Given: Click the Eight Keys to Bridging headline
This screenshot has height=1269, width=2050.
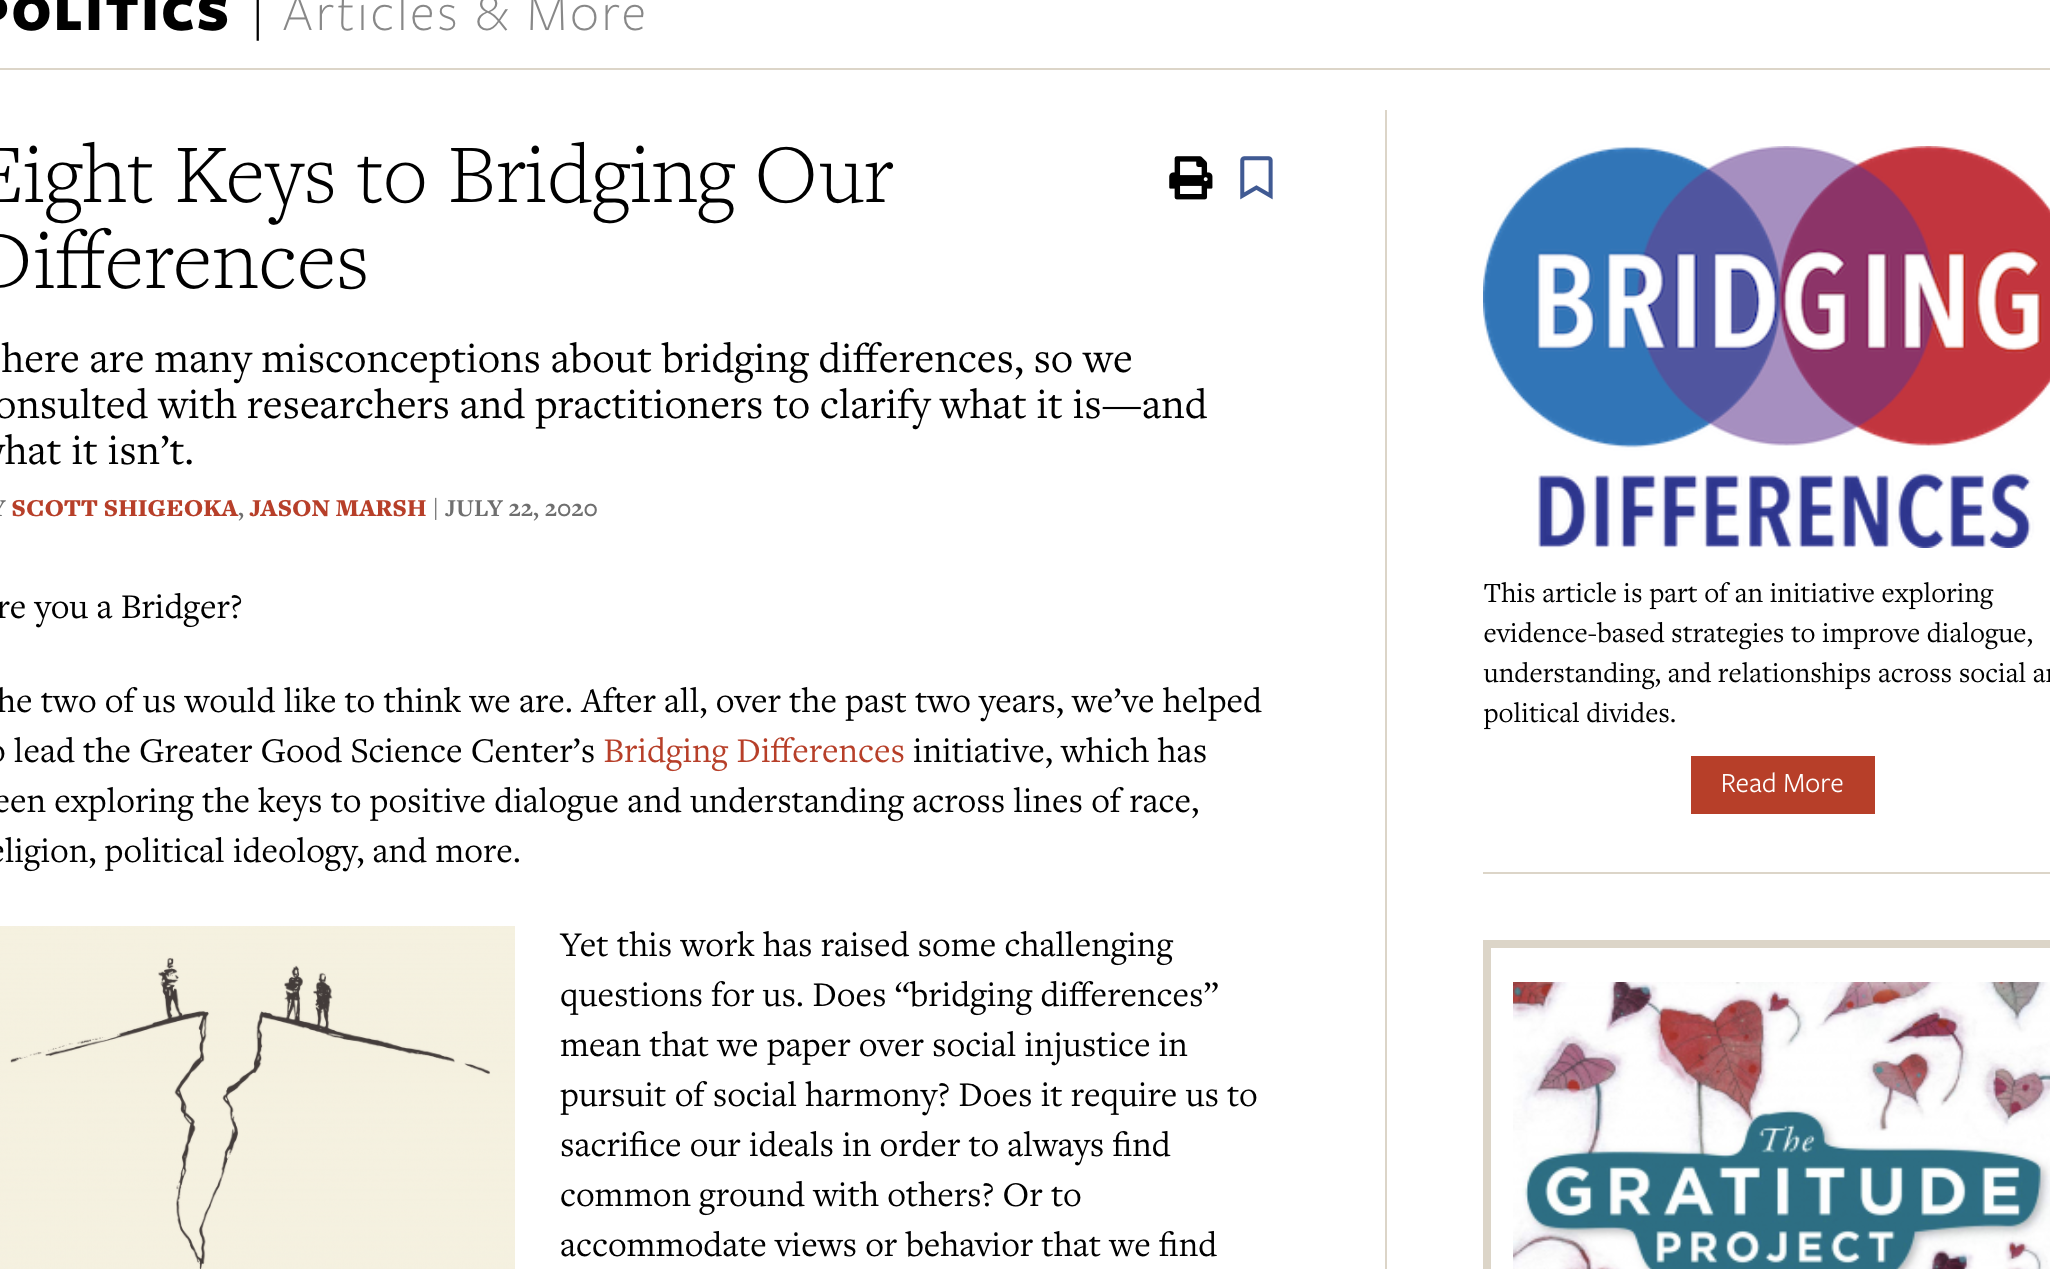Looking at the screenshot, I should pos(445,218).
